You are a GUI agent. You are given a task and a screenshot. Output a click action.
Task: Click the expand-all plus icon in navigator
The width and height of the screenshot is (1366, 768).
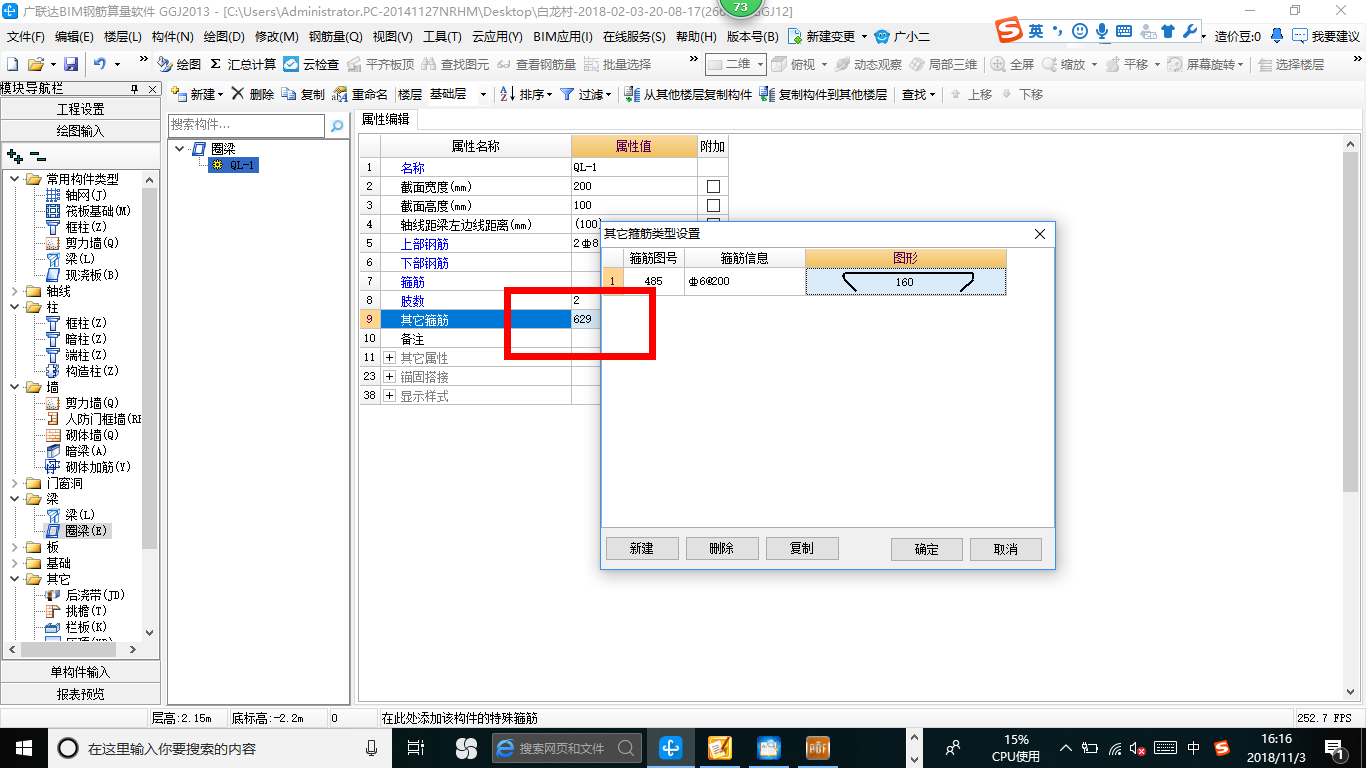[x=15, y=156]
